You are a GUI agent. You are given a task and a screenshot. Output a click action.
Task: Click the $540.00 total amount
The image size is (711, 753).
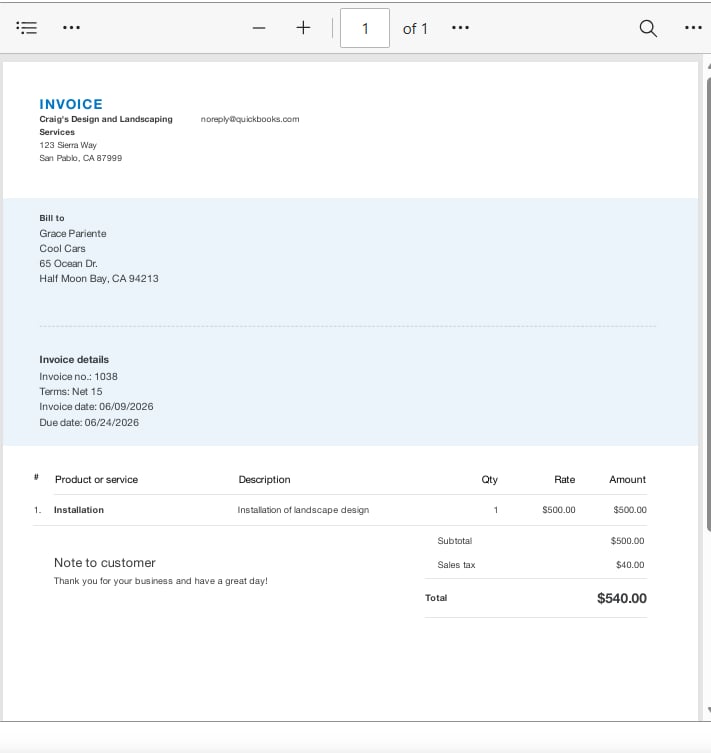[x=622, y=598]
